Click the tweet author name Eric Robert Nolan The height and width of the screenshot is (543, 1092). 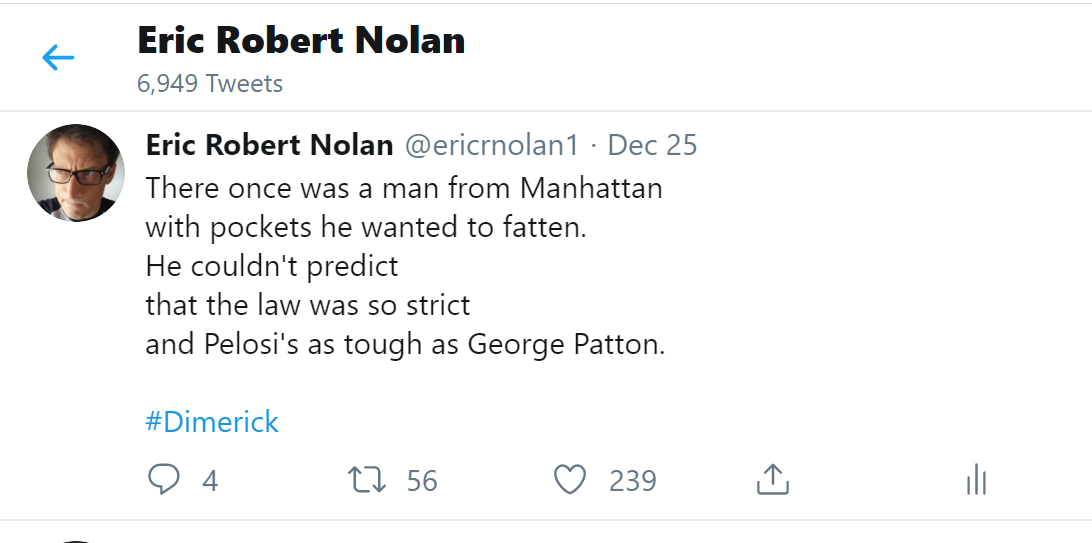point(269,145)
